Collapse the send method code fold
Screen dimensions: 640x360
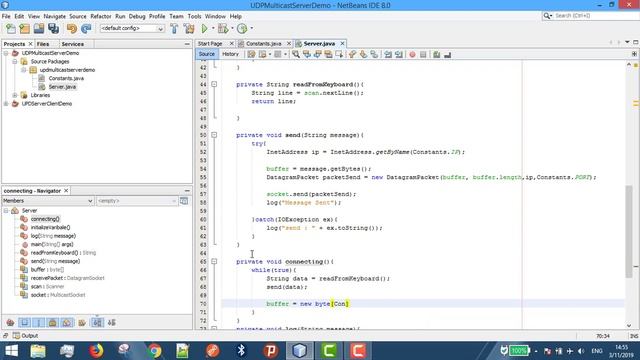click(214, 135)
